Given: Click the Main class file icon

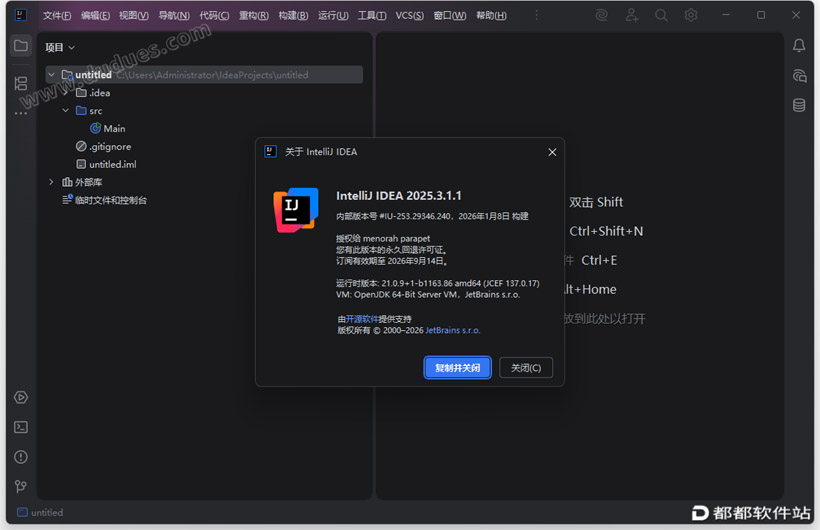Looking at the screenshot, I should pyautogui.click(x=95, y=128).
